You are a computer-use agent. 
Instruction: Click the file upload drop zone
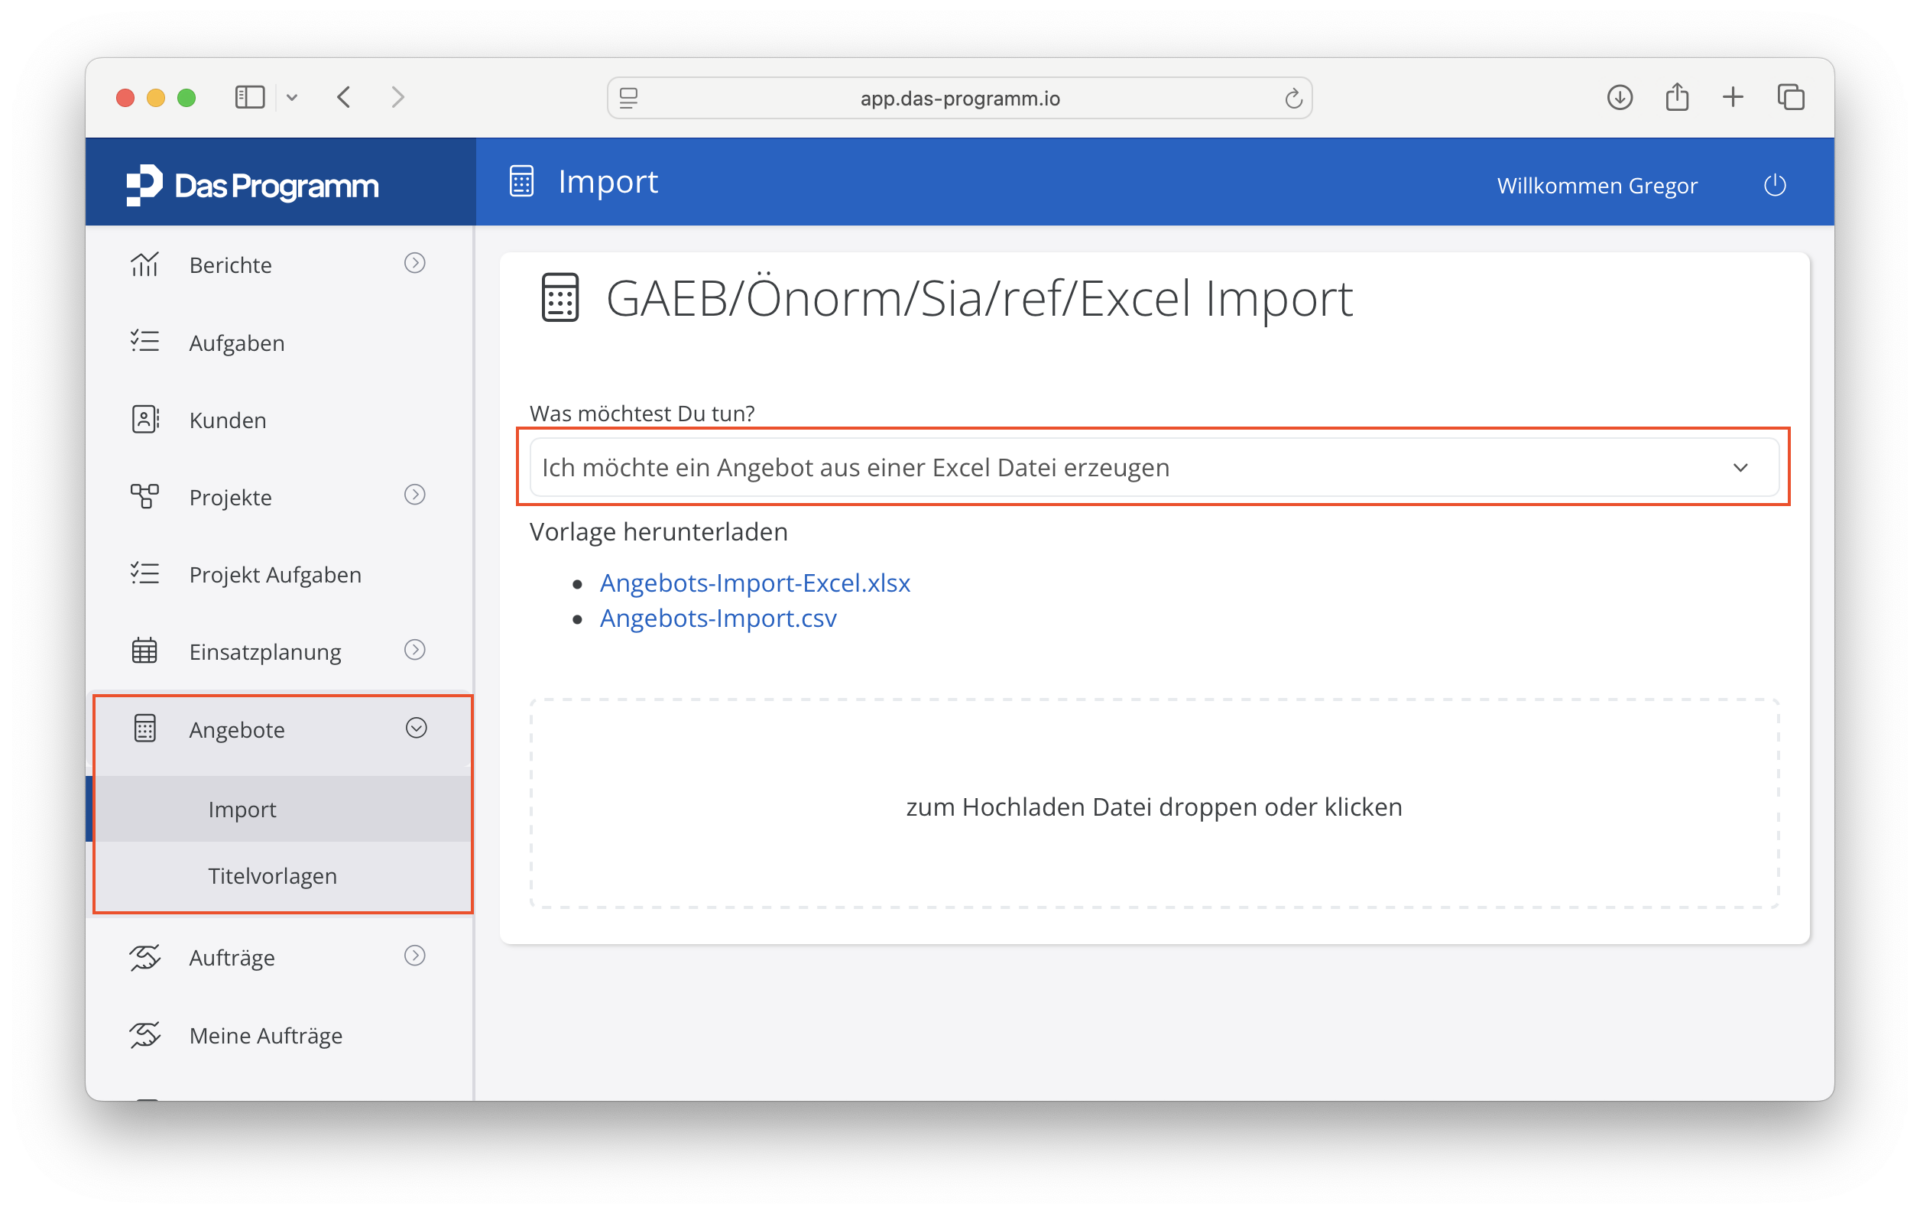click(x=1153, y=805)
